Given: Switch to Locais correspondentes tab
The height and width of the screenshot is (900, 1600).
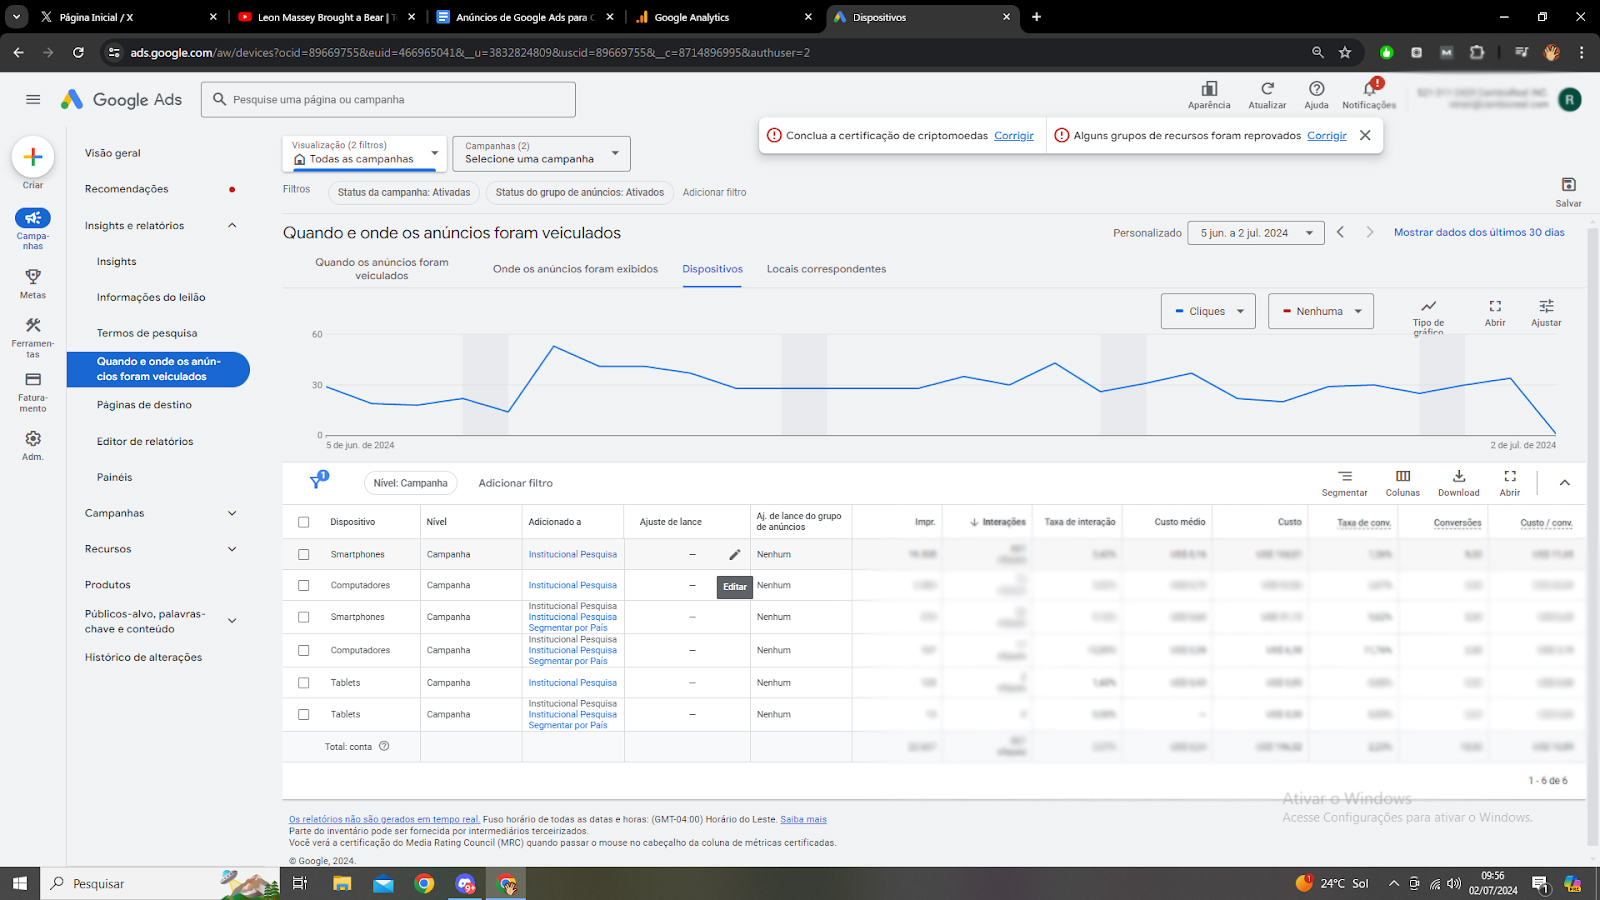Looking at the screenshot, I should tap(826, 269).
